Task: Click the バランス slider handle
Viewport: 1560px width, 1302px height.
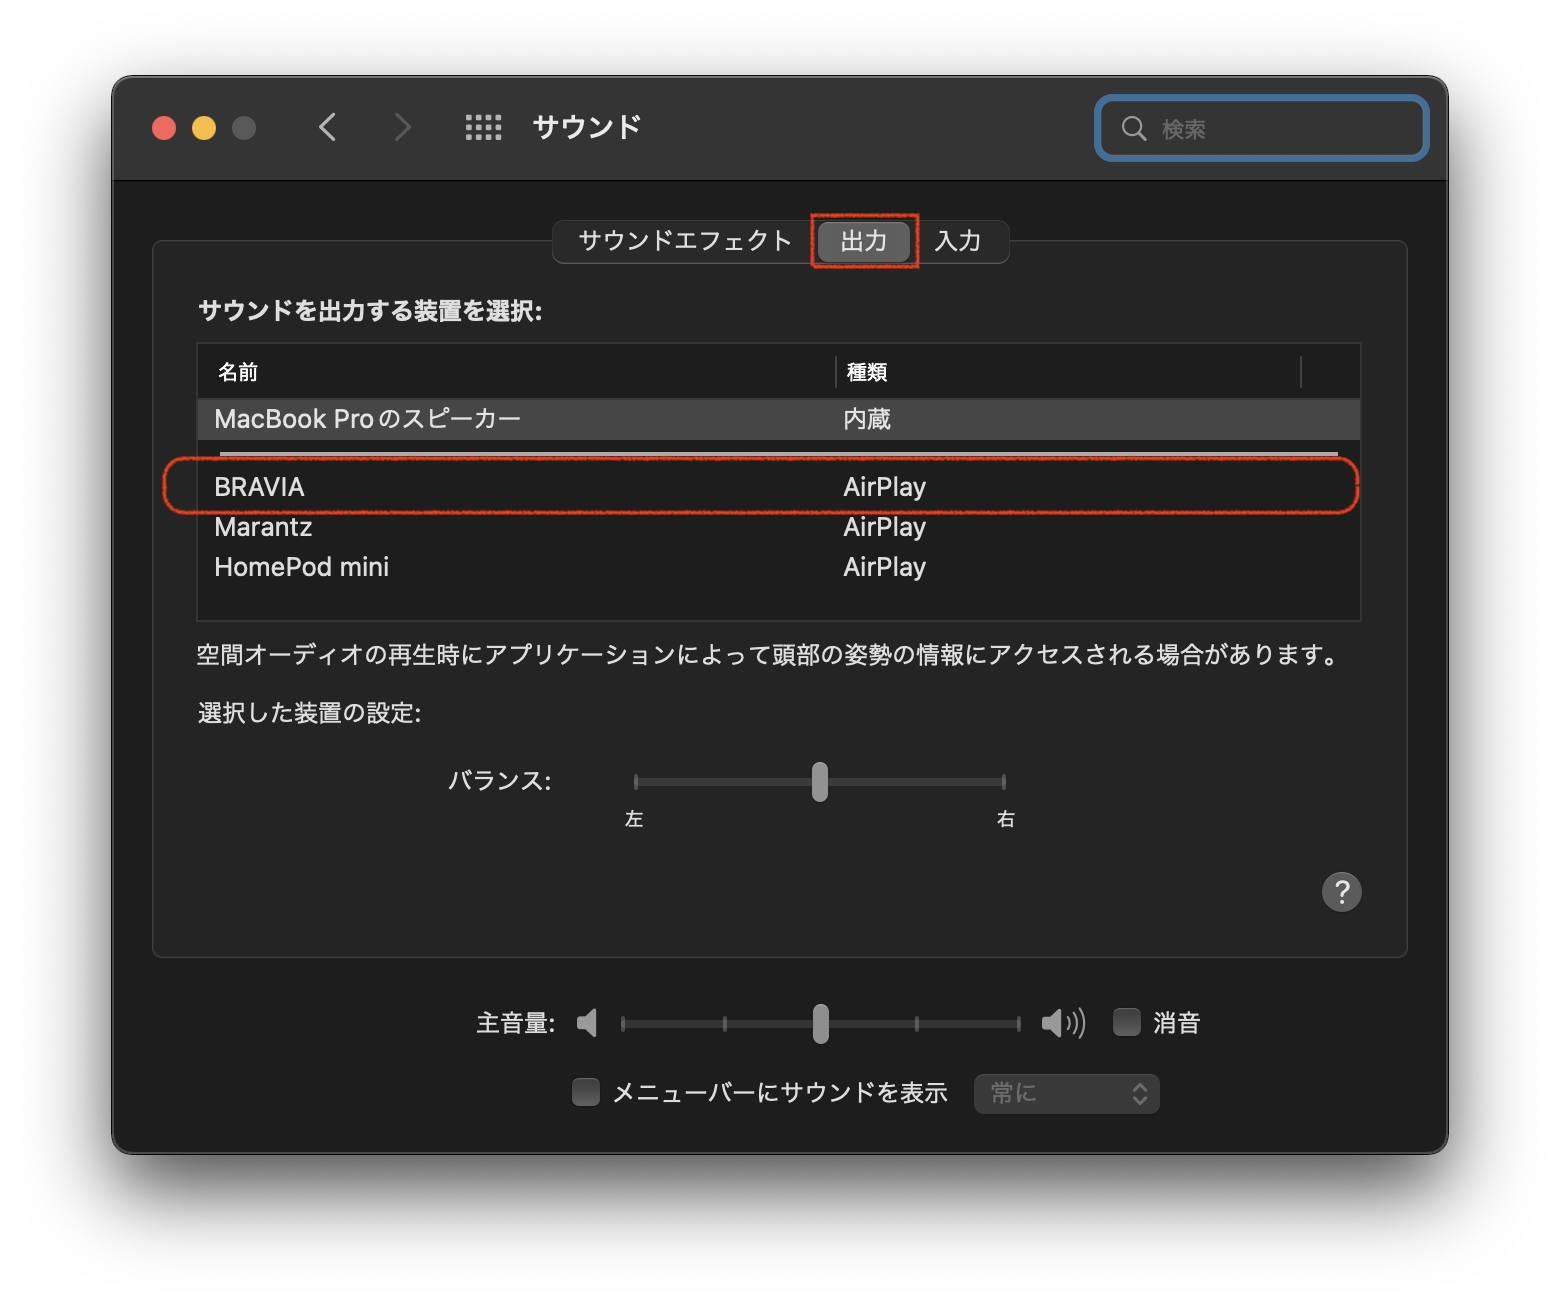Action: coord(820,782)
